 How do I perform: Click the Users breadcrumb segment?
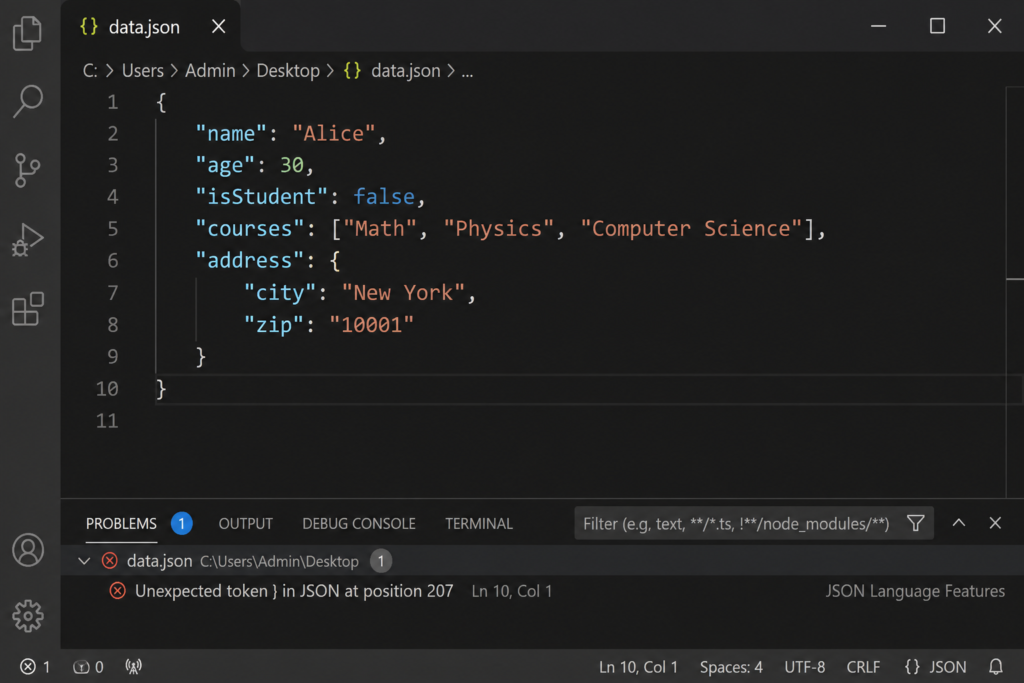pos(142,71)
